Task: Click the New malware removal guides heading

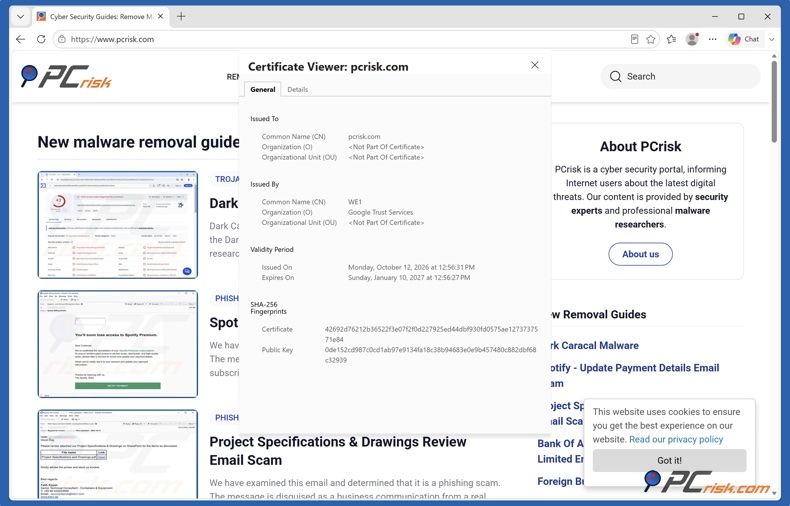Action: point(139,142)
